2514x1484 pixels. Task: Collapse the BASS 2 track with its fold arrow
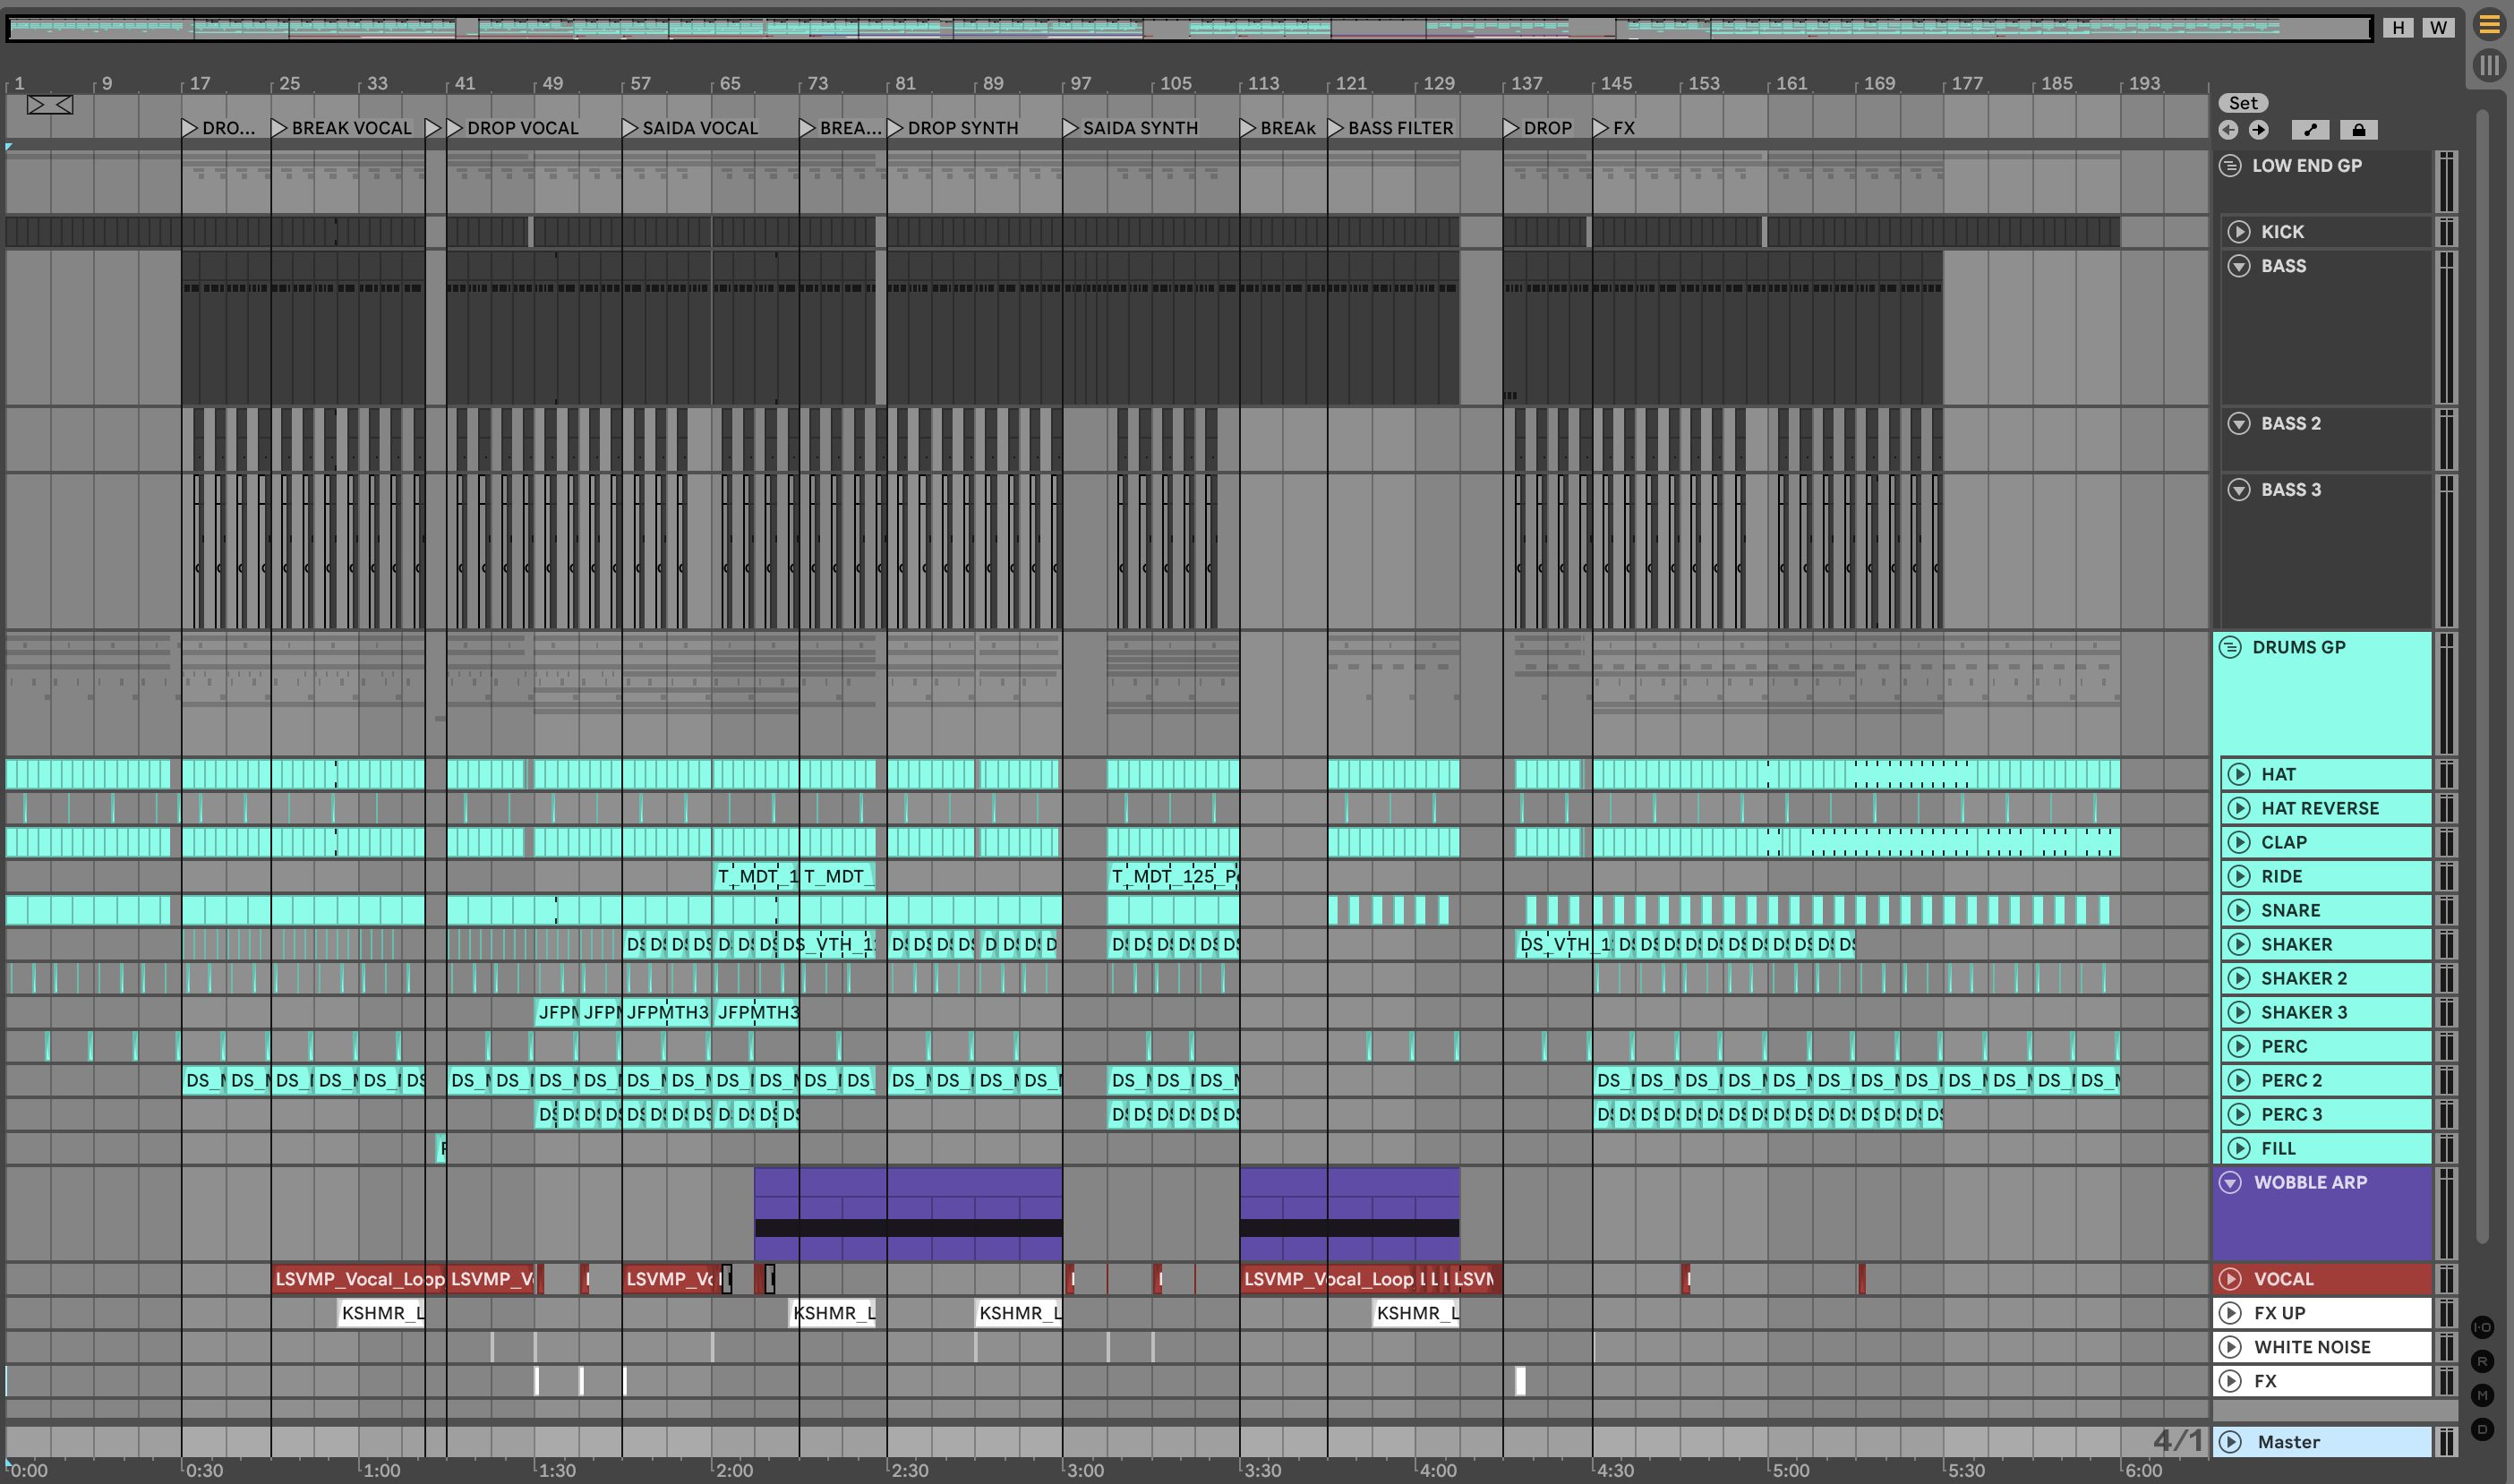2239,424
